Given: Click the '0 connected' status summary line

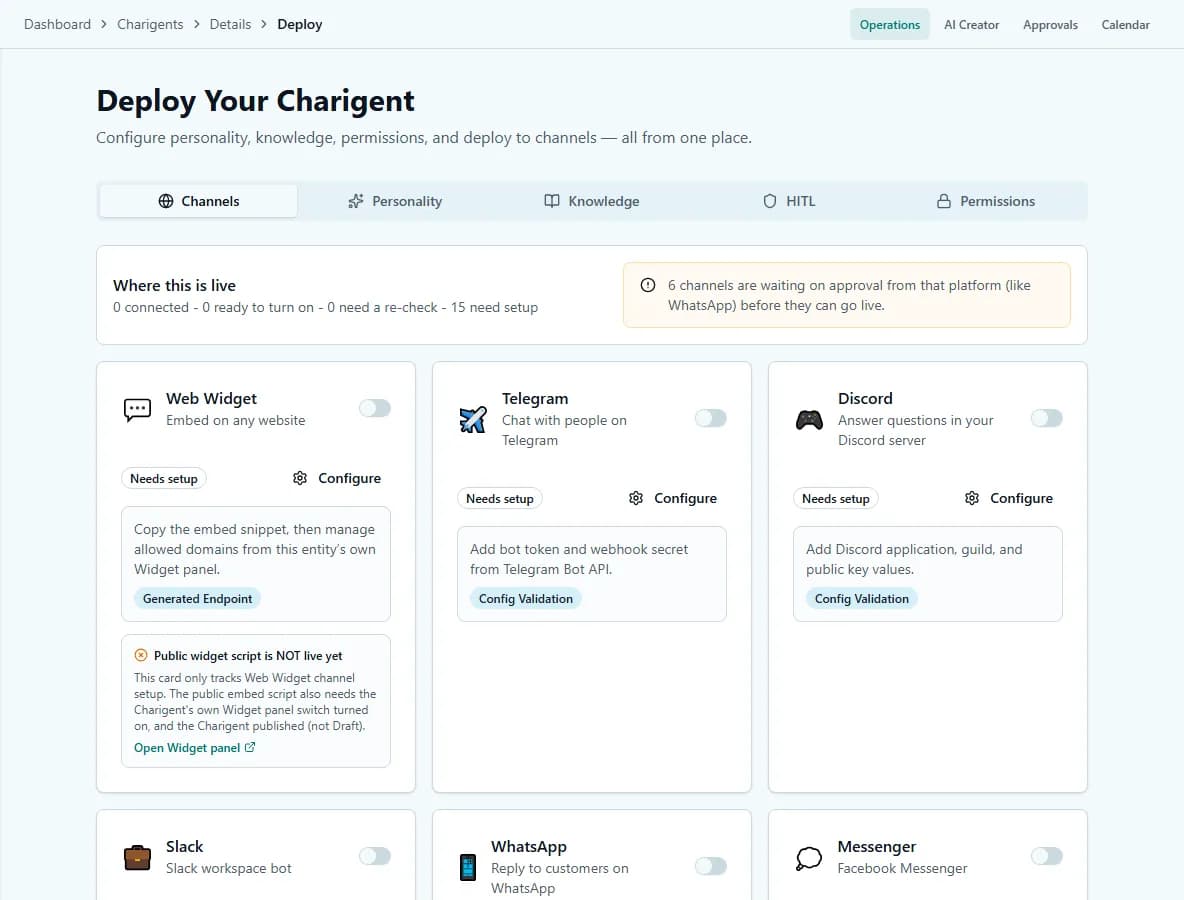Looking at the screenshot, I should click(325, 307).
